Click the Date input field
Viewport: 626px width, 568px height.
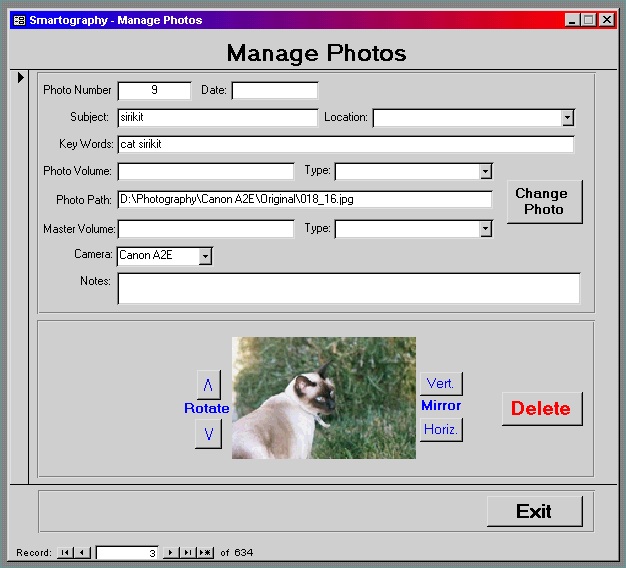click(x=275, y=91)
